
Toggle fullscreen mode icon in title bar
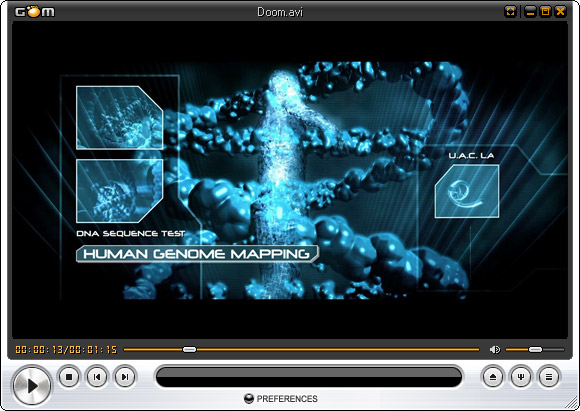(x=510, y=12)
